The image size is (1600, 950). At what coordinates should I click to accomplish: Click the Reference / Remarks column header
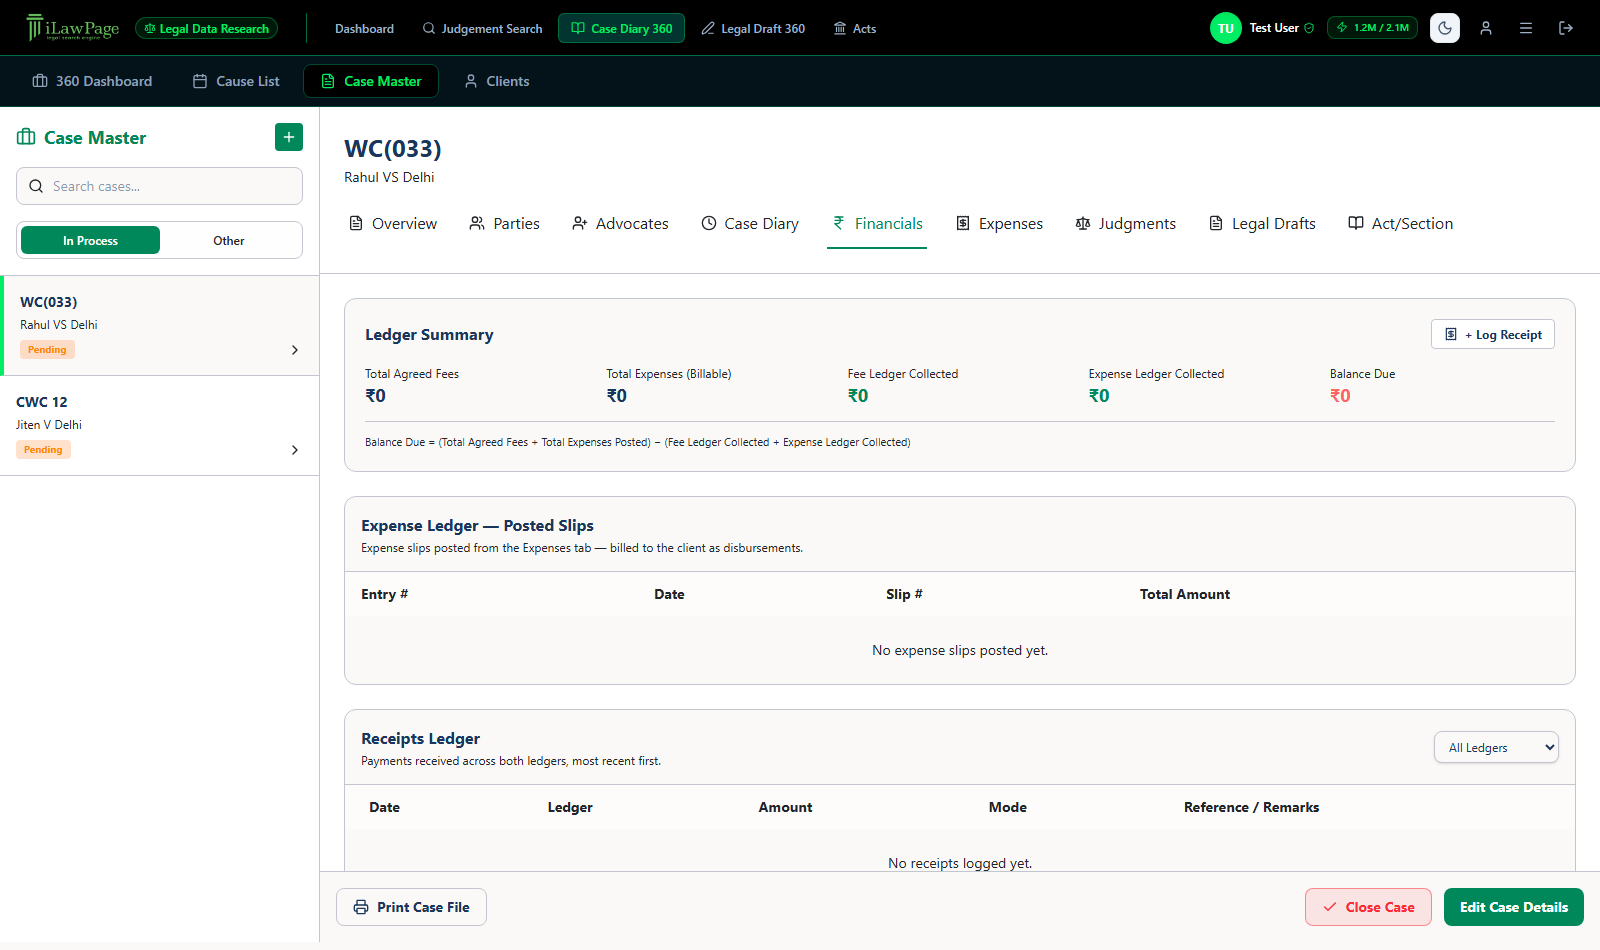click(1251, 807)
